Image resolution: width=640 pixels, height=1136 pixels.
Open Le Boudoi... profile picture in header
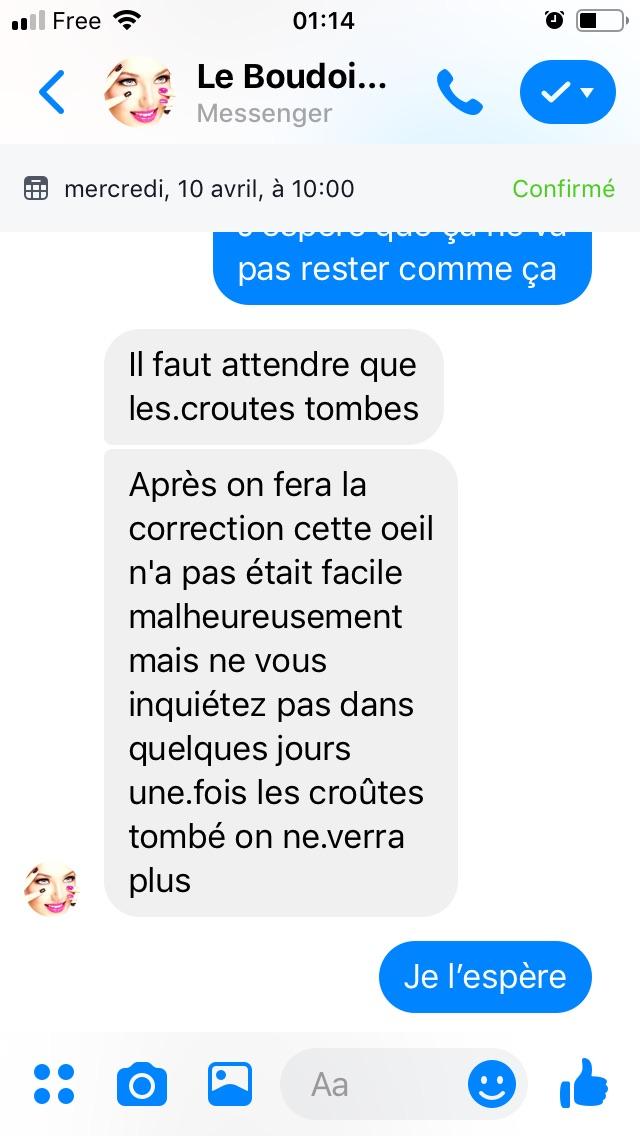pyautogui.click(x=138, y=92)
